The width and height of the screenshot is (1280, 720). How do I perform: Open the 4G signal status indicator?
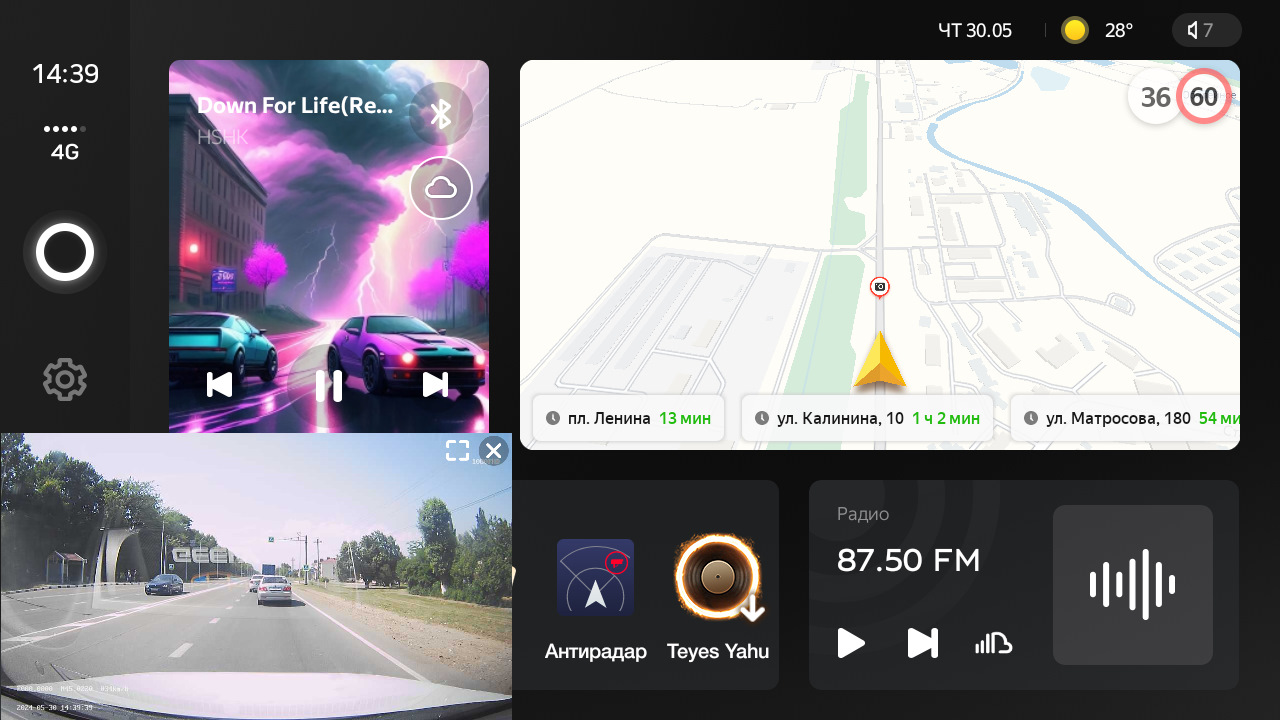pyautogui.click(x=65, y=143)
